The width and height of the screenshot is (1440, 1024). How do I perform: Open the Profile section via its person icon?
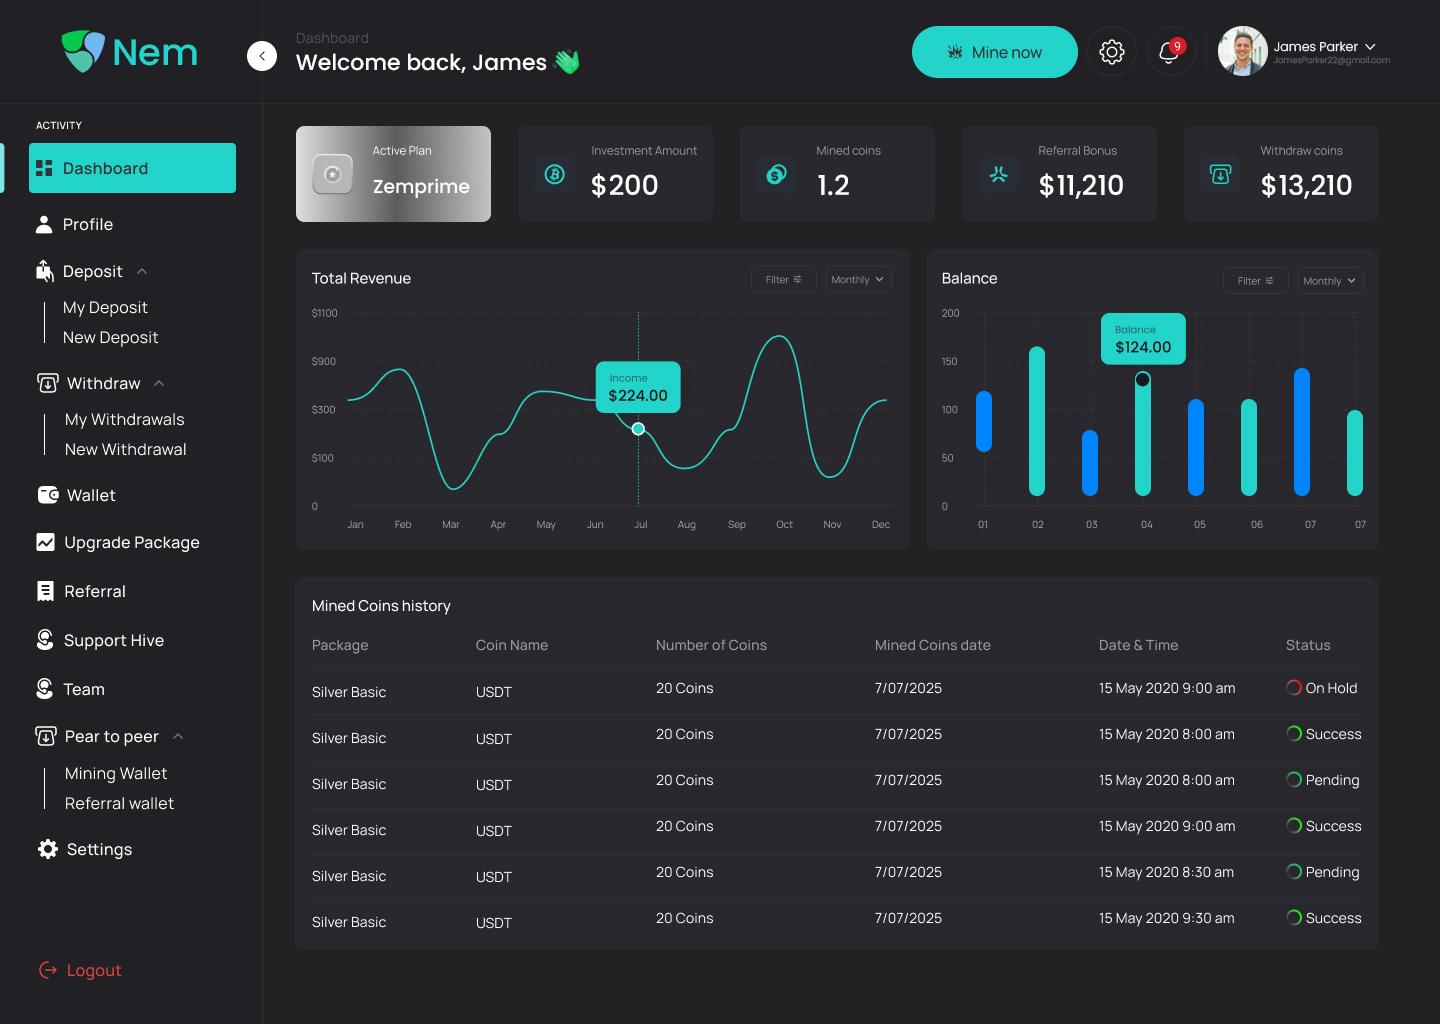pos(45,224)
